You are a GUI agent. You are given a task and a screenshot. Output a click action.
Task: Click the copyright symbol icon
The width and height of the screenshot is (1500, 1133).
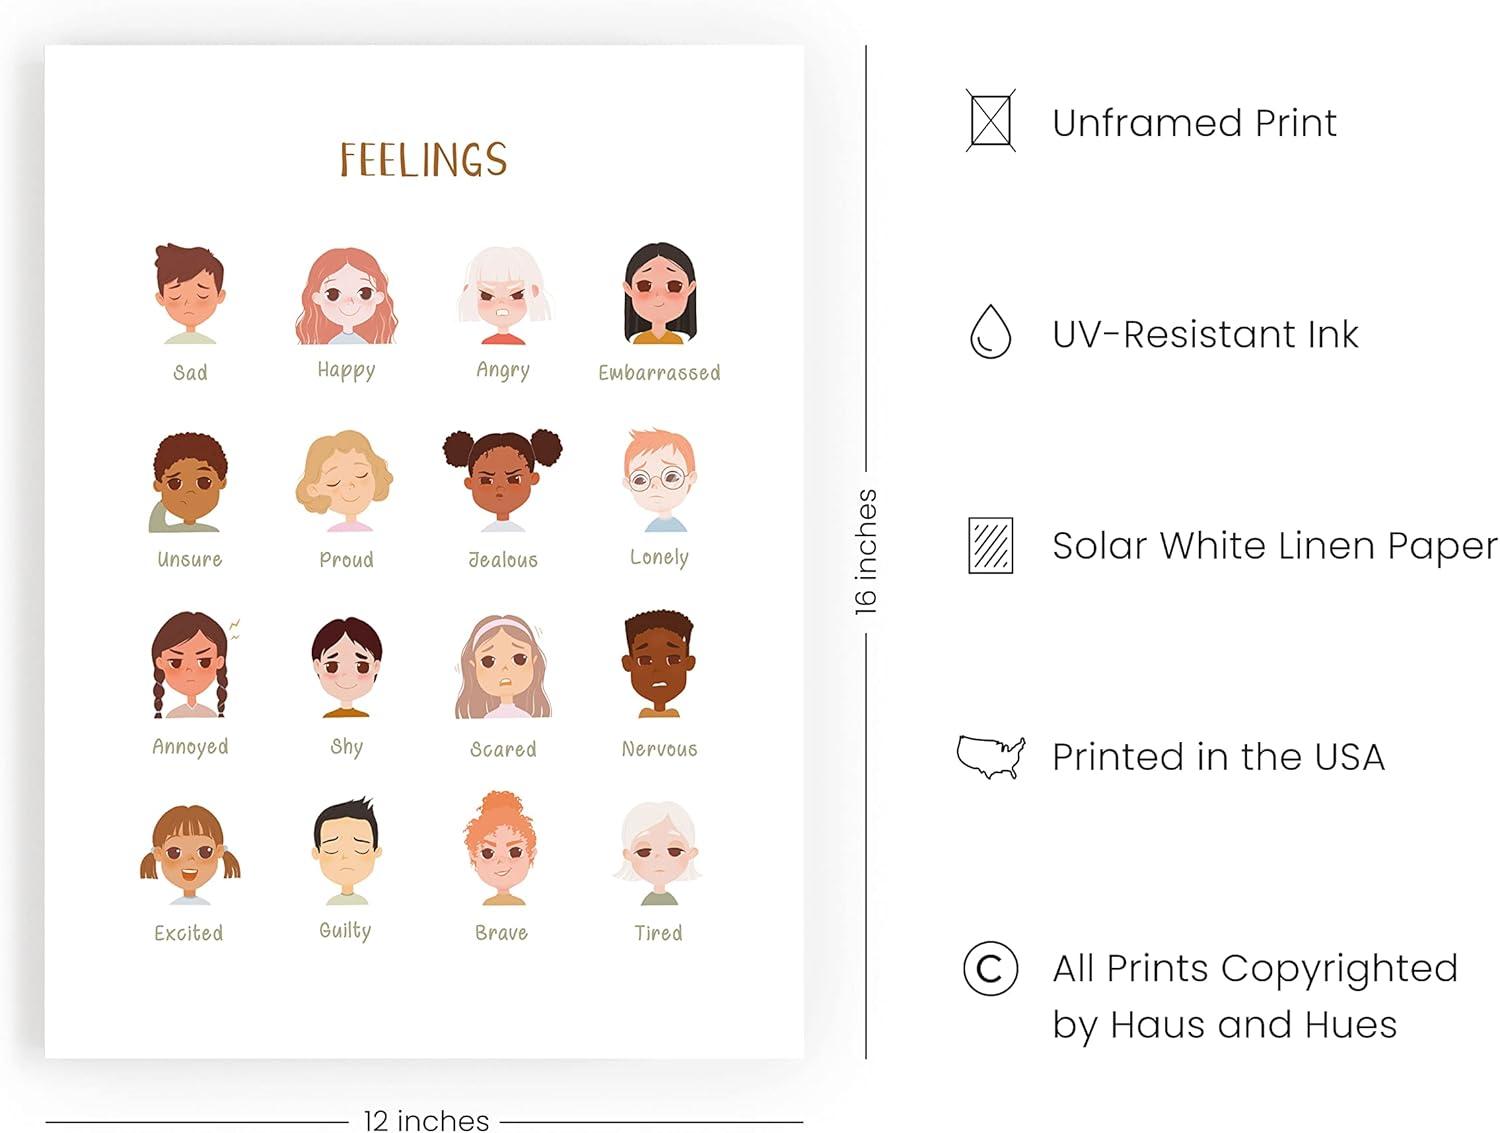pyautogui.click(x=990, y=968)
